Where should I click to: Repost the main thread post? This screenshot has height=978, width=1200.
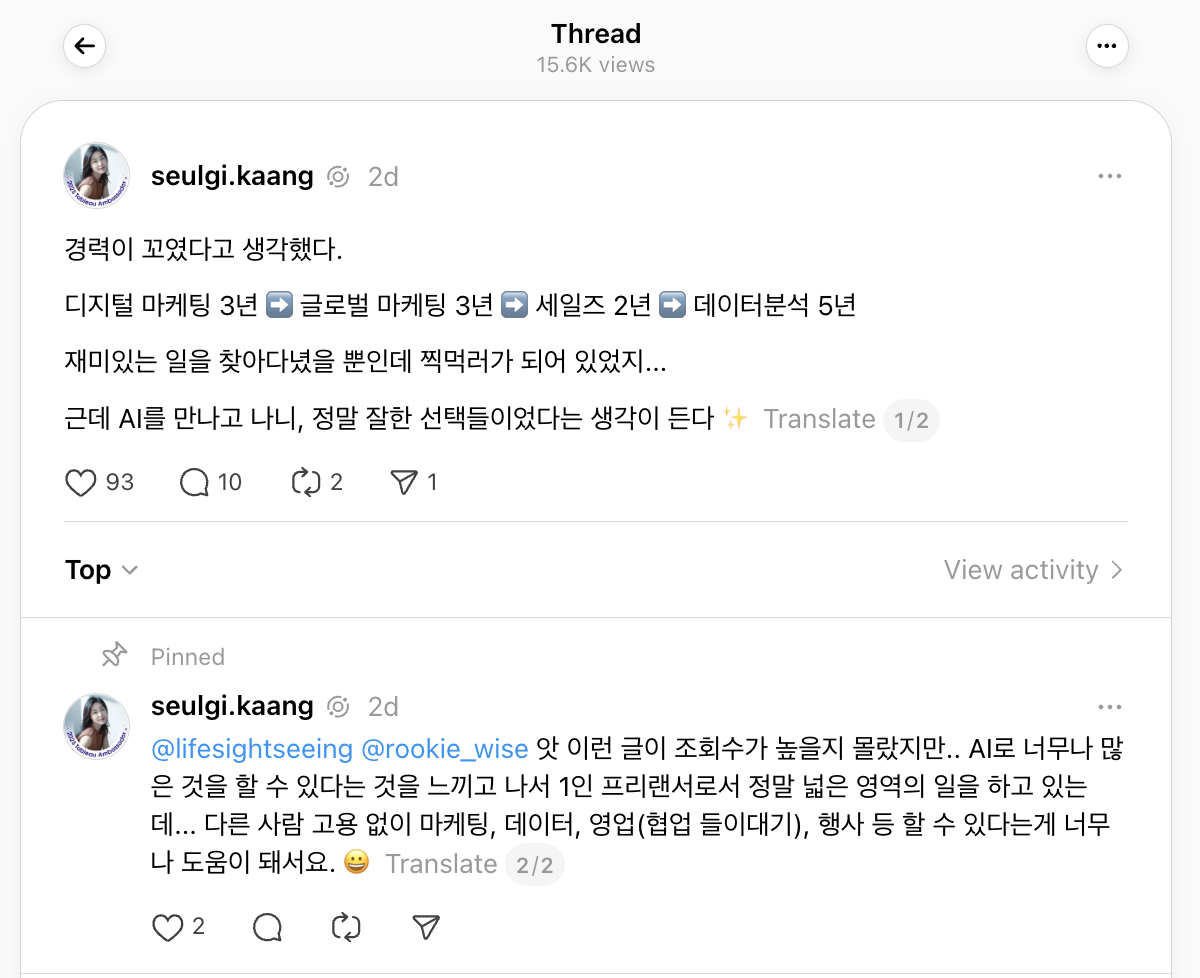coord(306,482)
